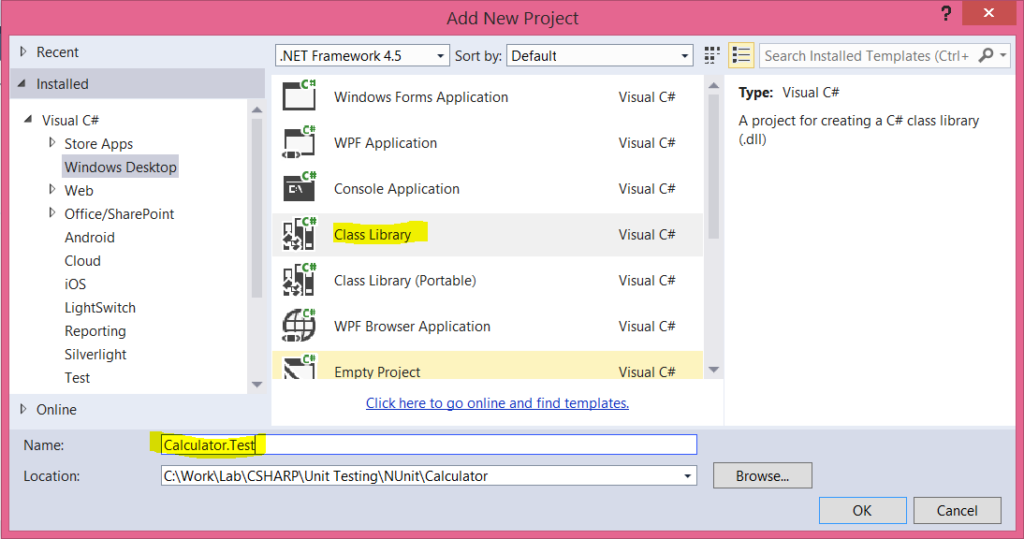Click the WPF Browser Application globe icon
This screenshot has width=1024, height=539.
(x=299, y=326)
